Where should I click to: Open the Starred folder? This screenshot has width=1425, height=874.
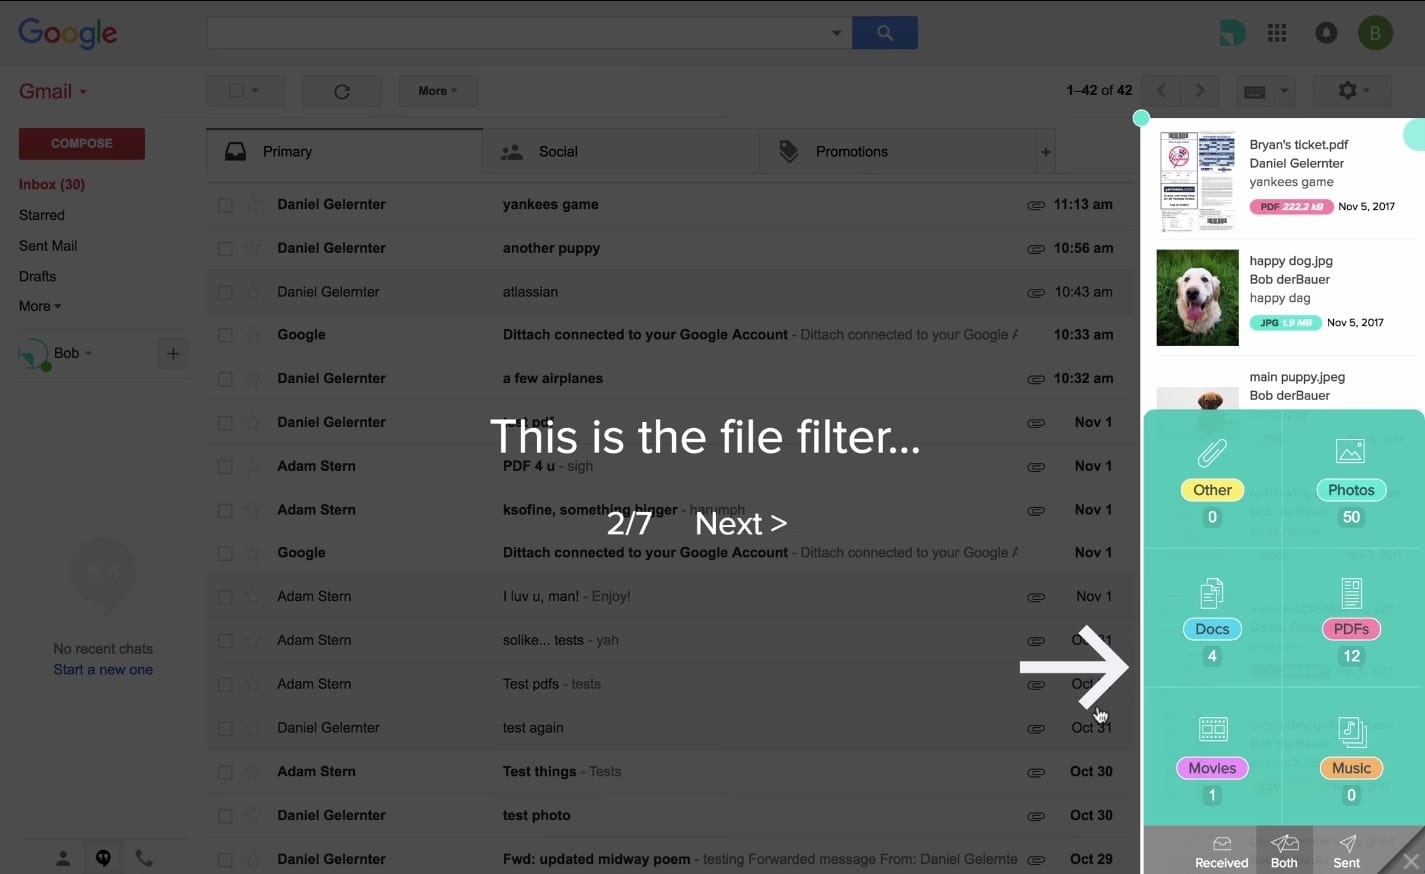pyautogui.click(x=42, y=215)
